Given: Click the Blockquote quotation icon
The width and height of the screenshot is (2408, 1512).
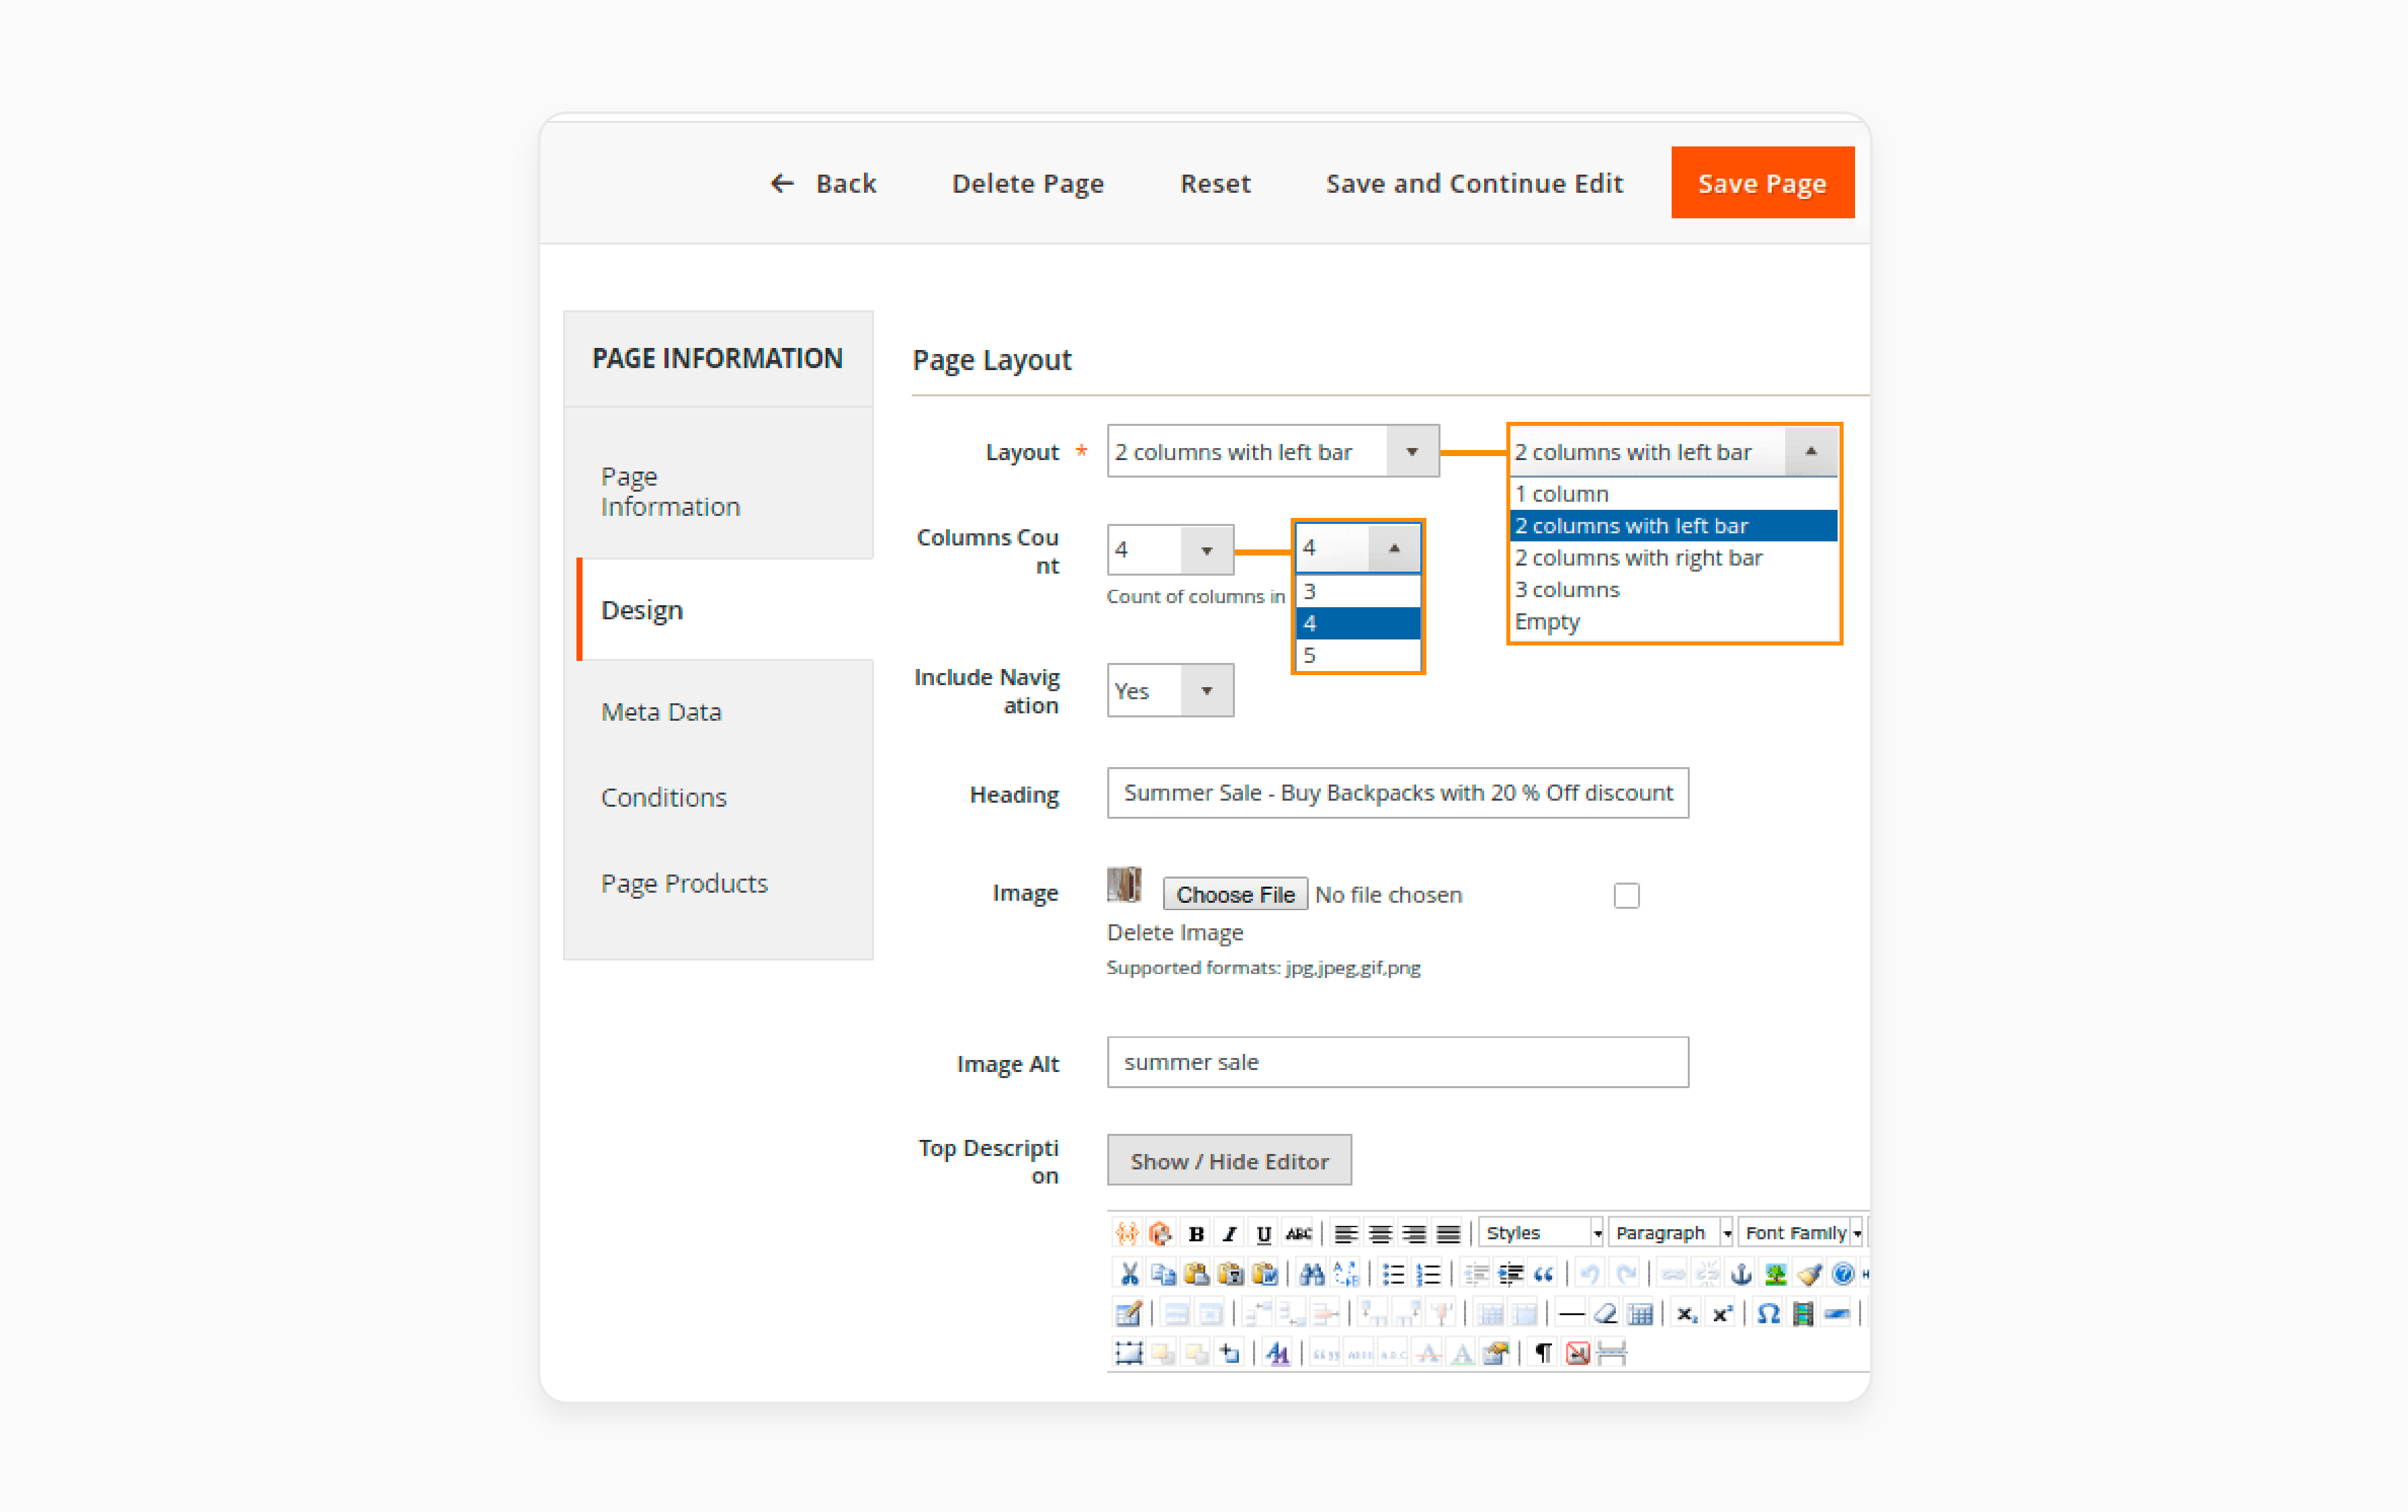Looking at the screenshot, I should tap(1543, 1273).
